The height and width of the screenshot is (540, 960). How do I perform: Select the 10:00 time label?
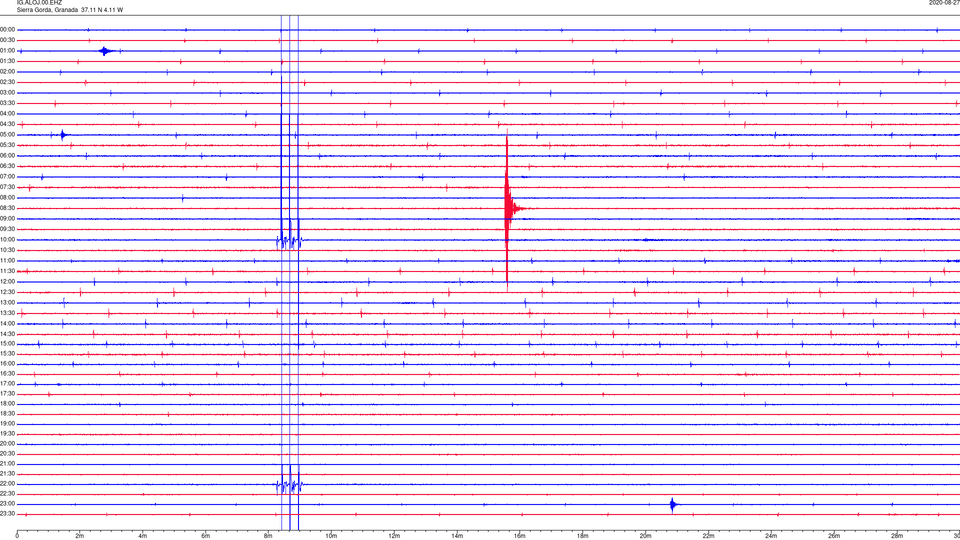point(8,240)
